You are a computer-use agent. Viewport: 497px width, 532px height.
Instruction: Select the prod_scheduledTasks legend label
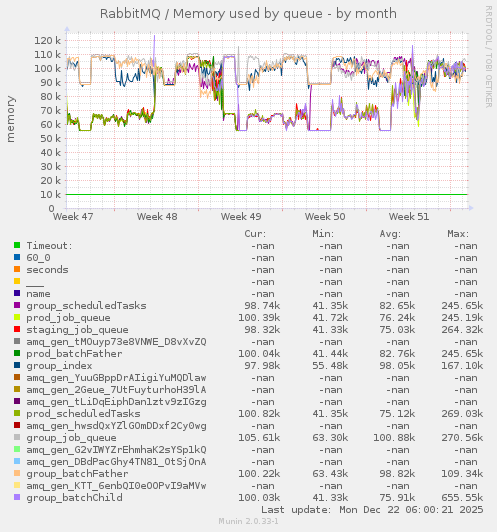pos(83,414)
